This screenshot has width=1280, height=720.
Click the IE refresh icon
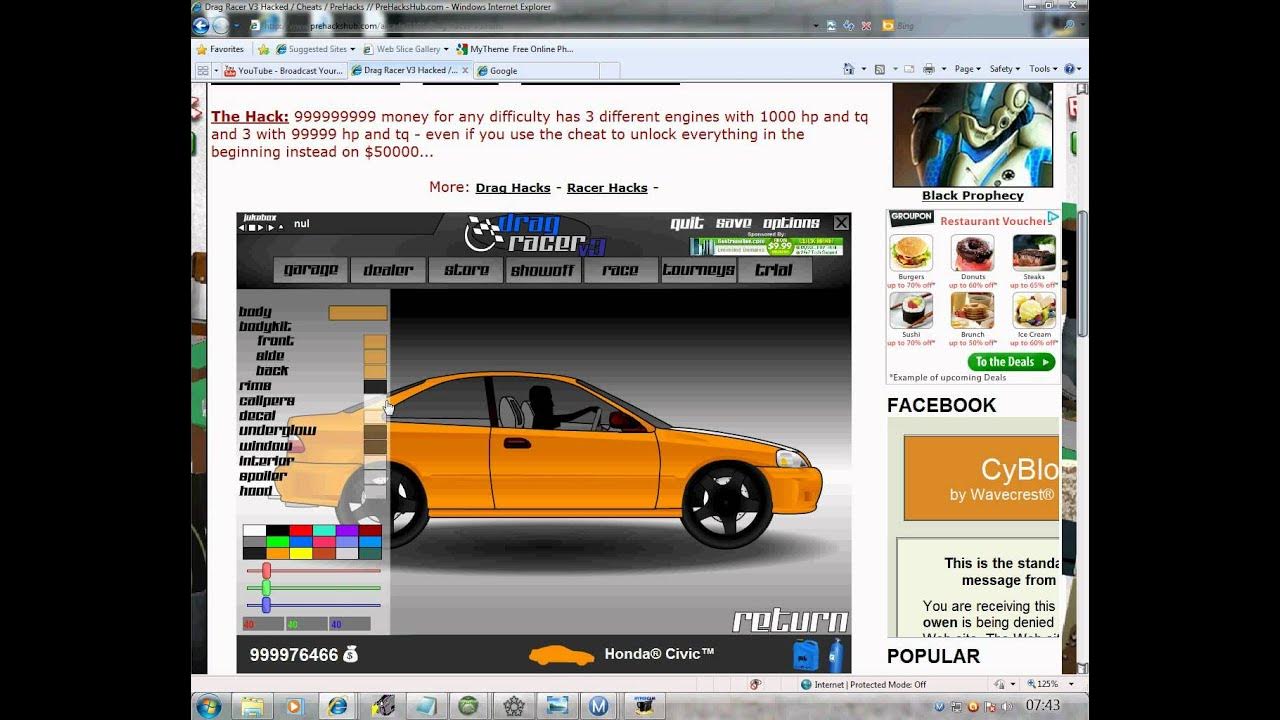[x=848, y=26]
